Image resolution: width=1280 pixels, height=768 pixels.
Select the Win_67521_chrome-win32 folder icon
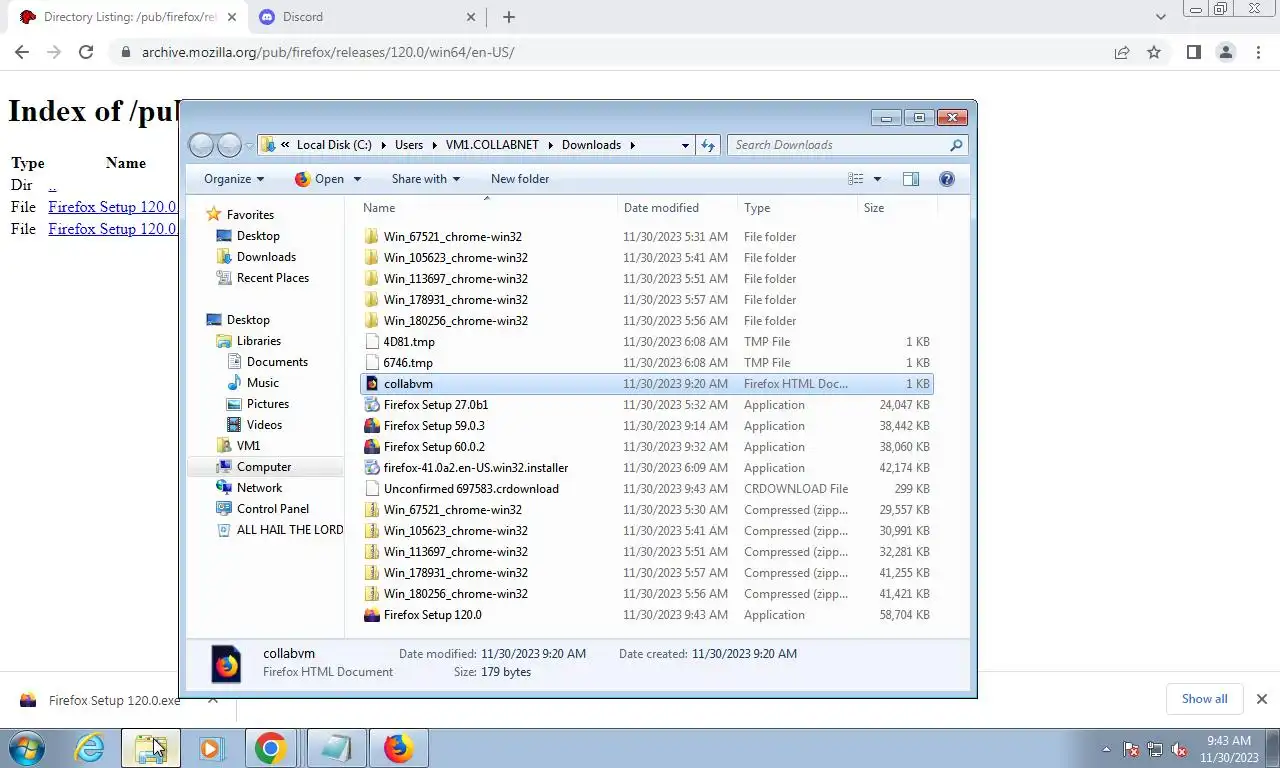coord(372,237)
